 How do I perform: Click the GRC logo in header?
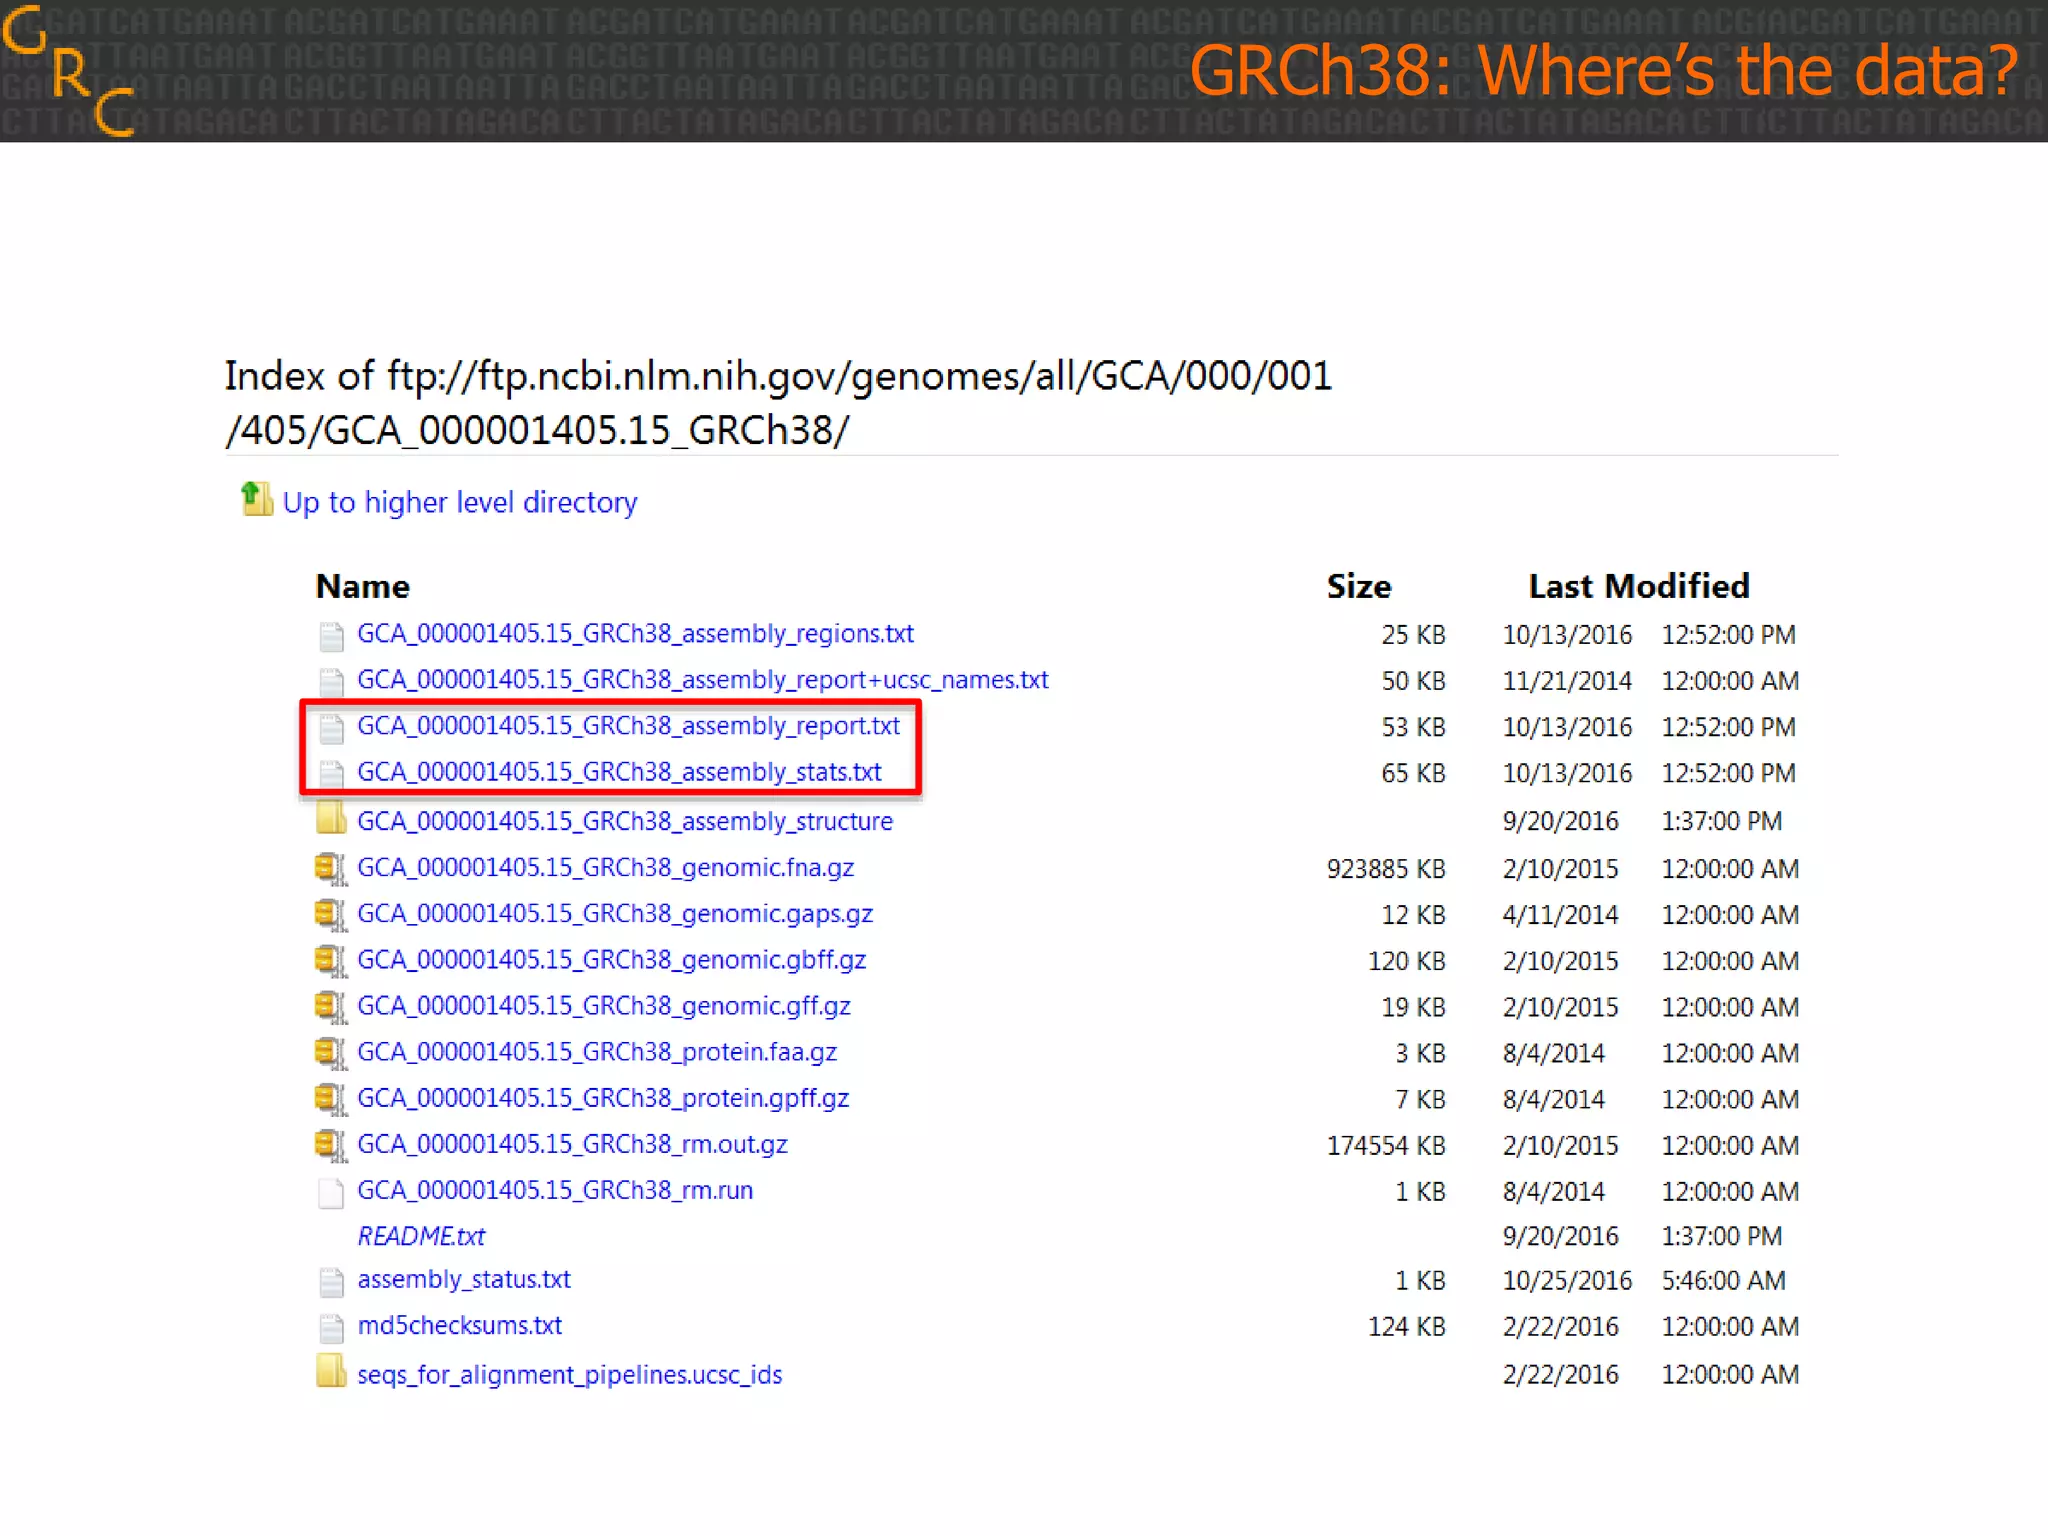[68, 70]
